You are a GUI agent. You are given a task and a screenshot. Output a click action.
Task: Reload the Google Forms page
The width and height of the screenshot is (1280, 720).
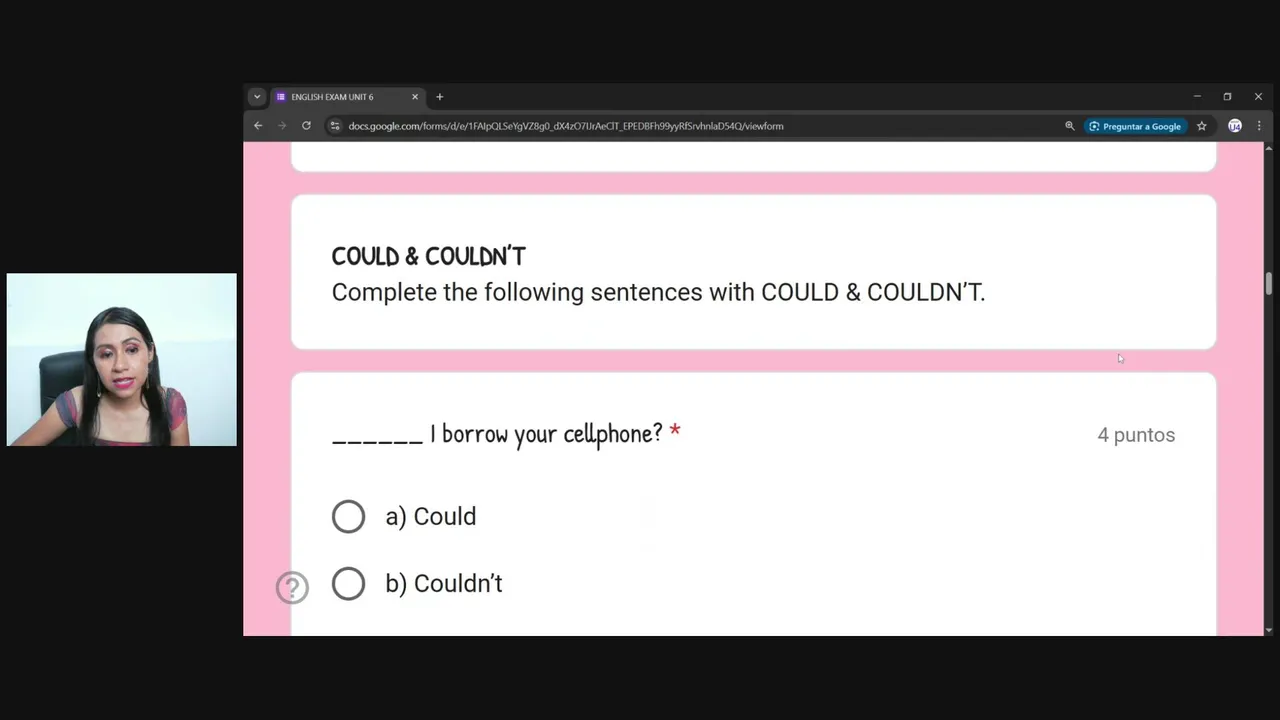pos(306,126)
